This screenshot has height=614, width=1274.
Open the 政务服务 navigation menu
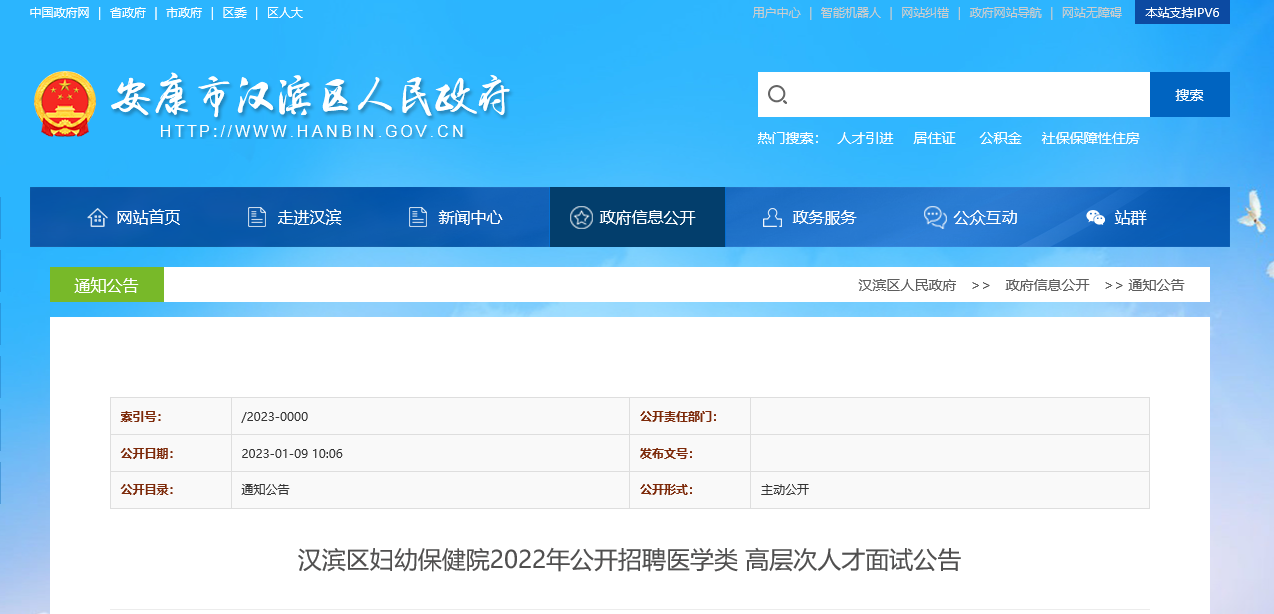point(824,217)
